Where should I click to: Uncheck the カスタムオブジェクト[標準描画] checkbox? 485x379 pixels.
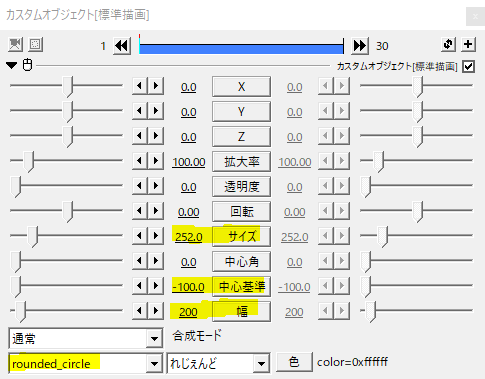point(468,66)
